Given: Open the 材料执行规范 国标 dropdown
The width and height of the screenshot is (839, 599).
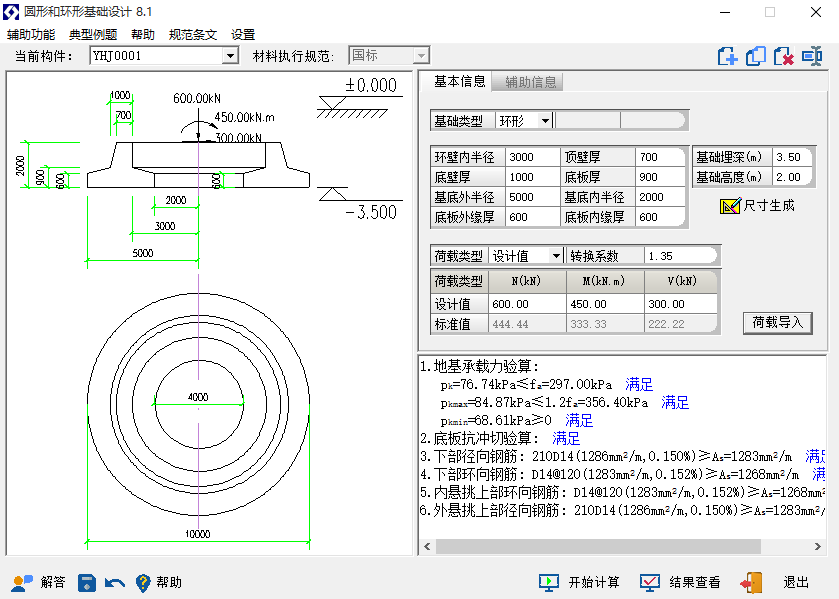Looking at the screenshot, I should tap(421, 56).
